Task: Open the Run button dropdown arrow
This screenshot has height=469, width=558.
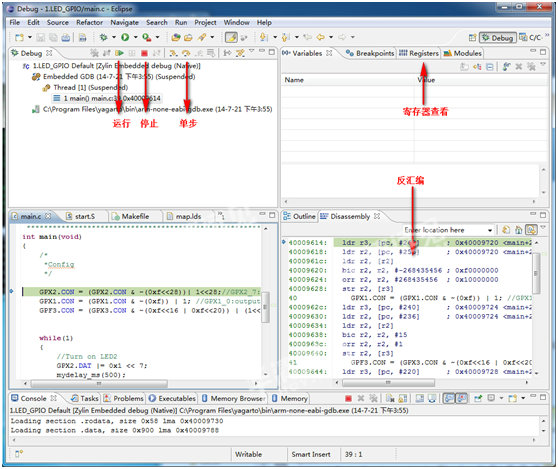Action: (x=135, y=37)
